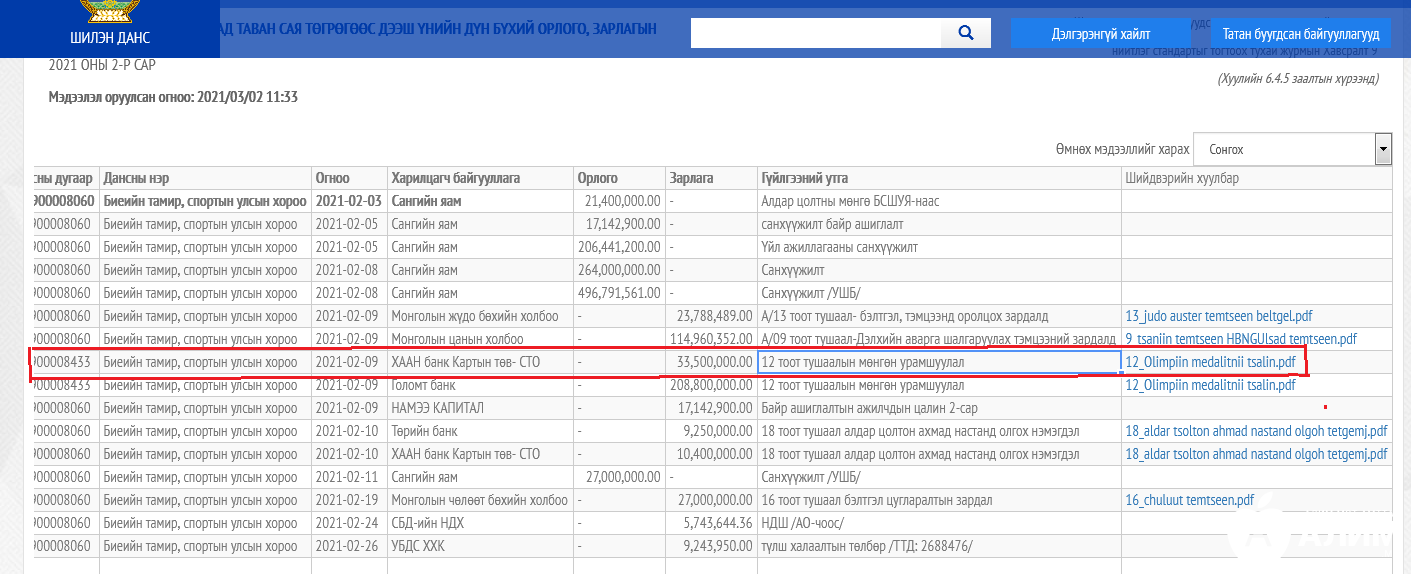Viewport: 1411px width, 574px height.
Task: Open 12_Olimpiin medalitnii tsalin.pdf in Голомт банк row
Action: click(x=1210, y=385)
